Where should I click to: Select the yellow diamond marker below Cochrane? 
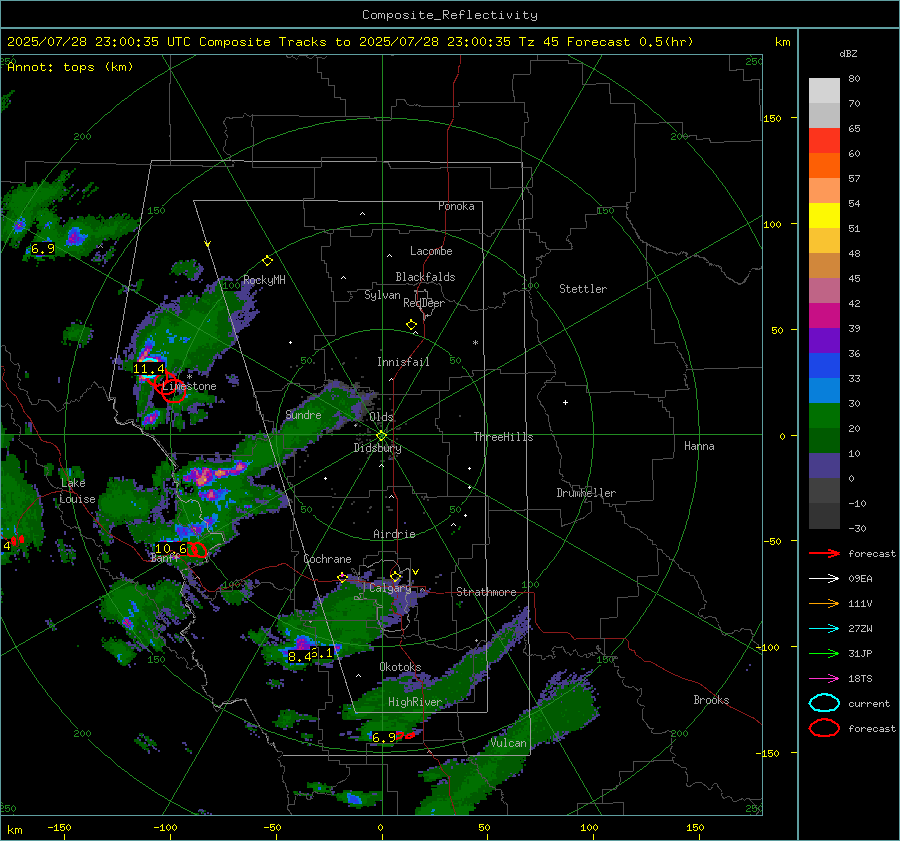(342, 578)
